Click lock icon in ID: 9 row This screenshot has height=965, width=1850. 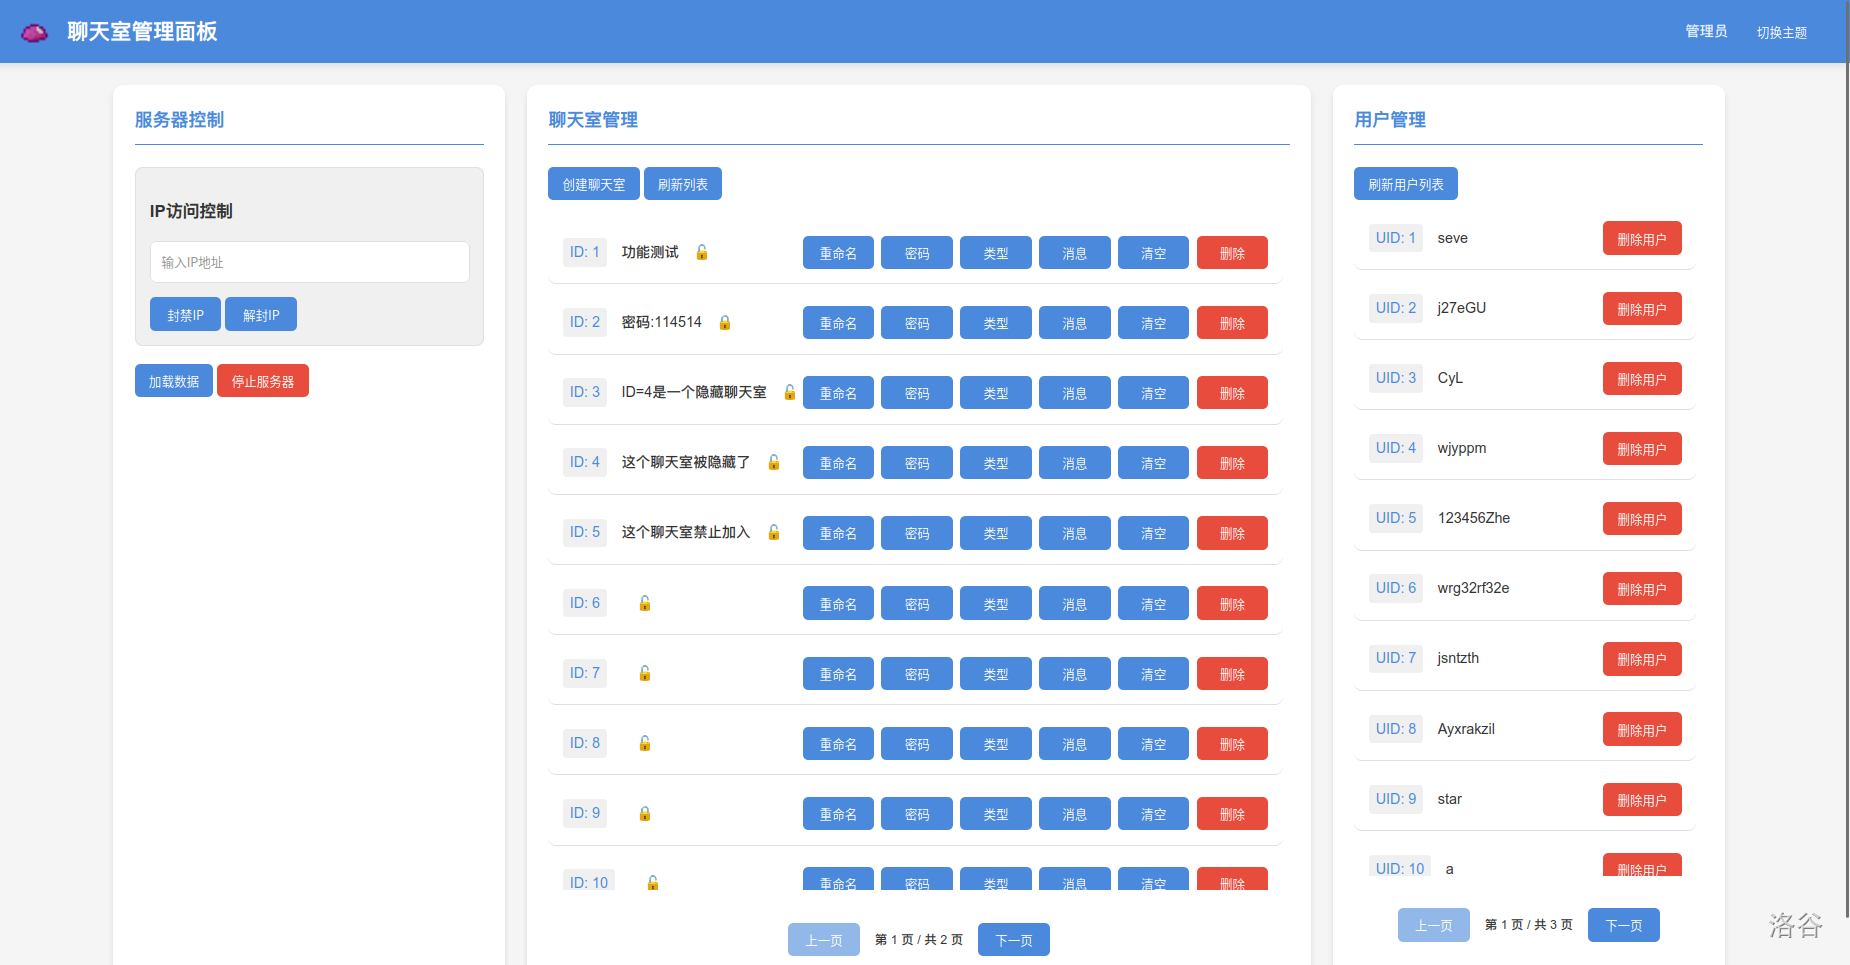pyautogui.click(x=645, y=813)
